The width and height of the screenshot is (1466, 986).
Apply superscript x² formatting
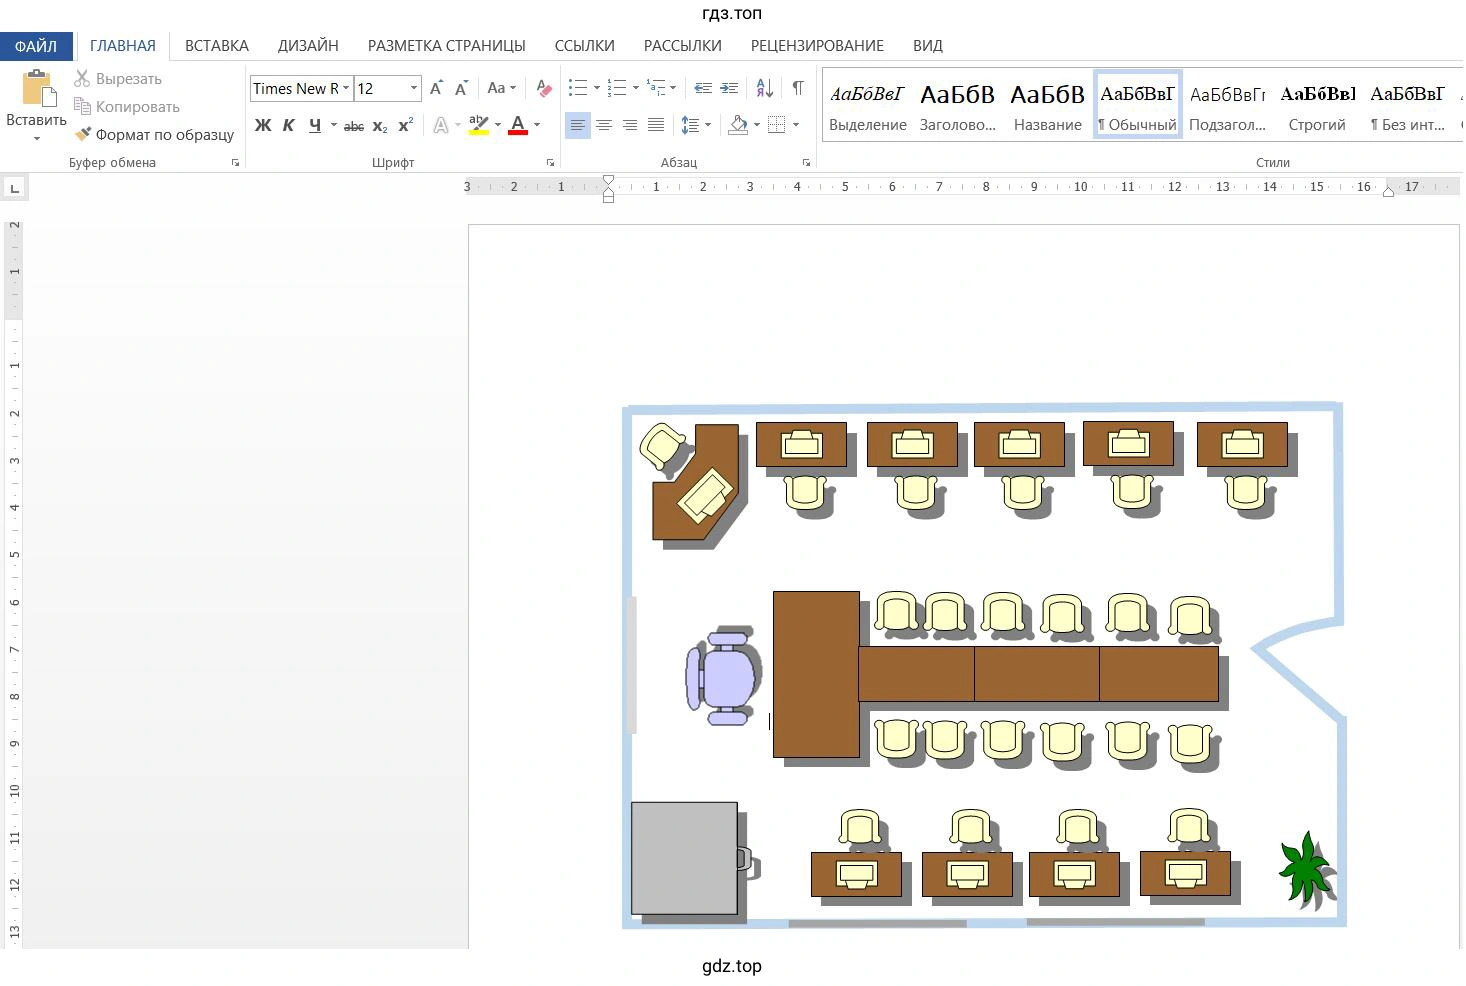point(405,126)
